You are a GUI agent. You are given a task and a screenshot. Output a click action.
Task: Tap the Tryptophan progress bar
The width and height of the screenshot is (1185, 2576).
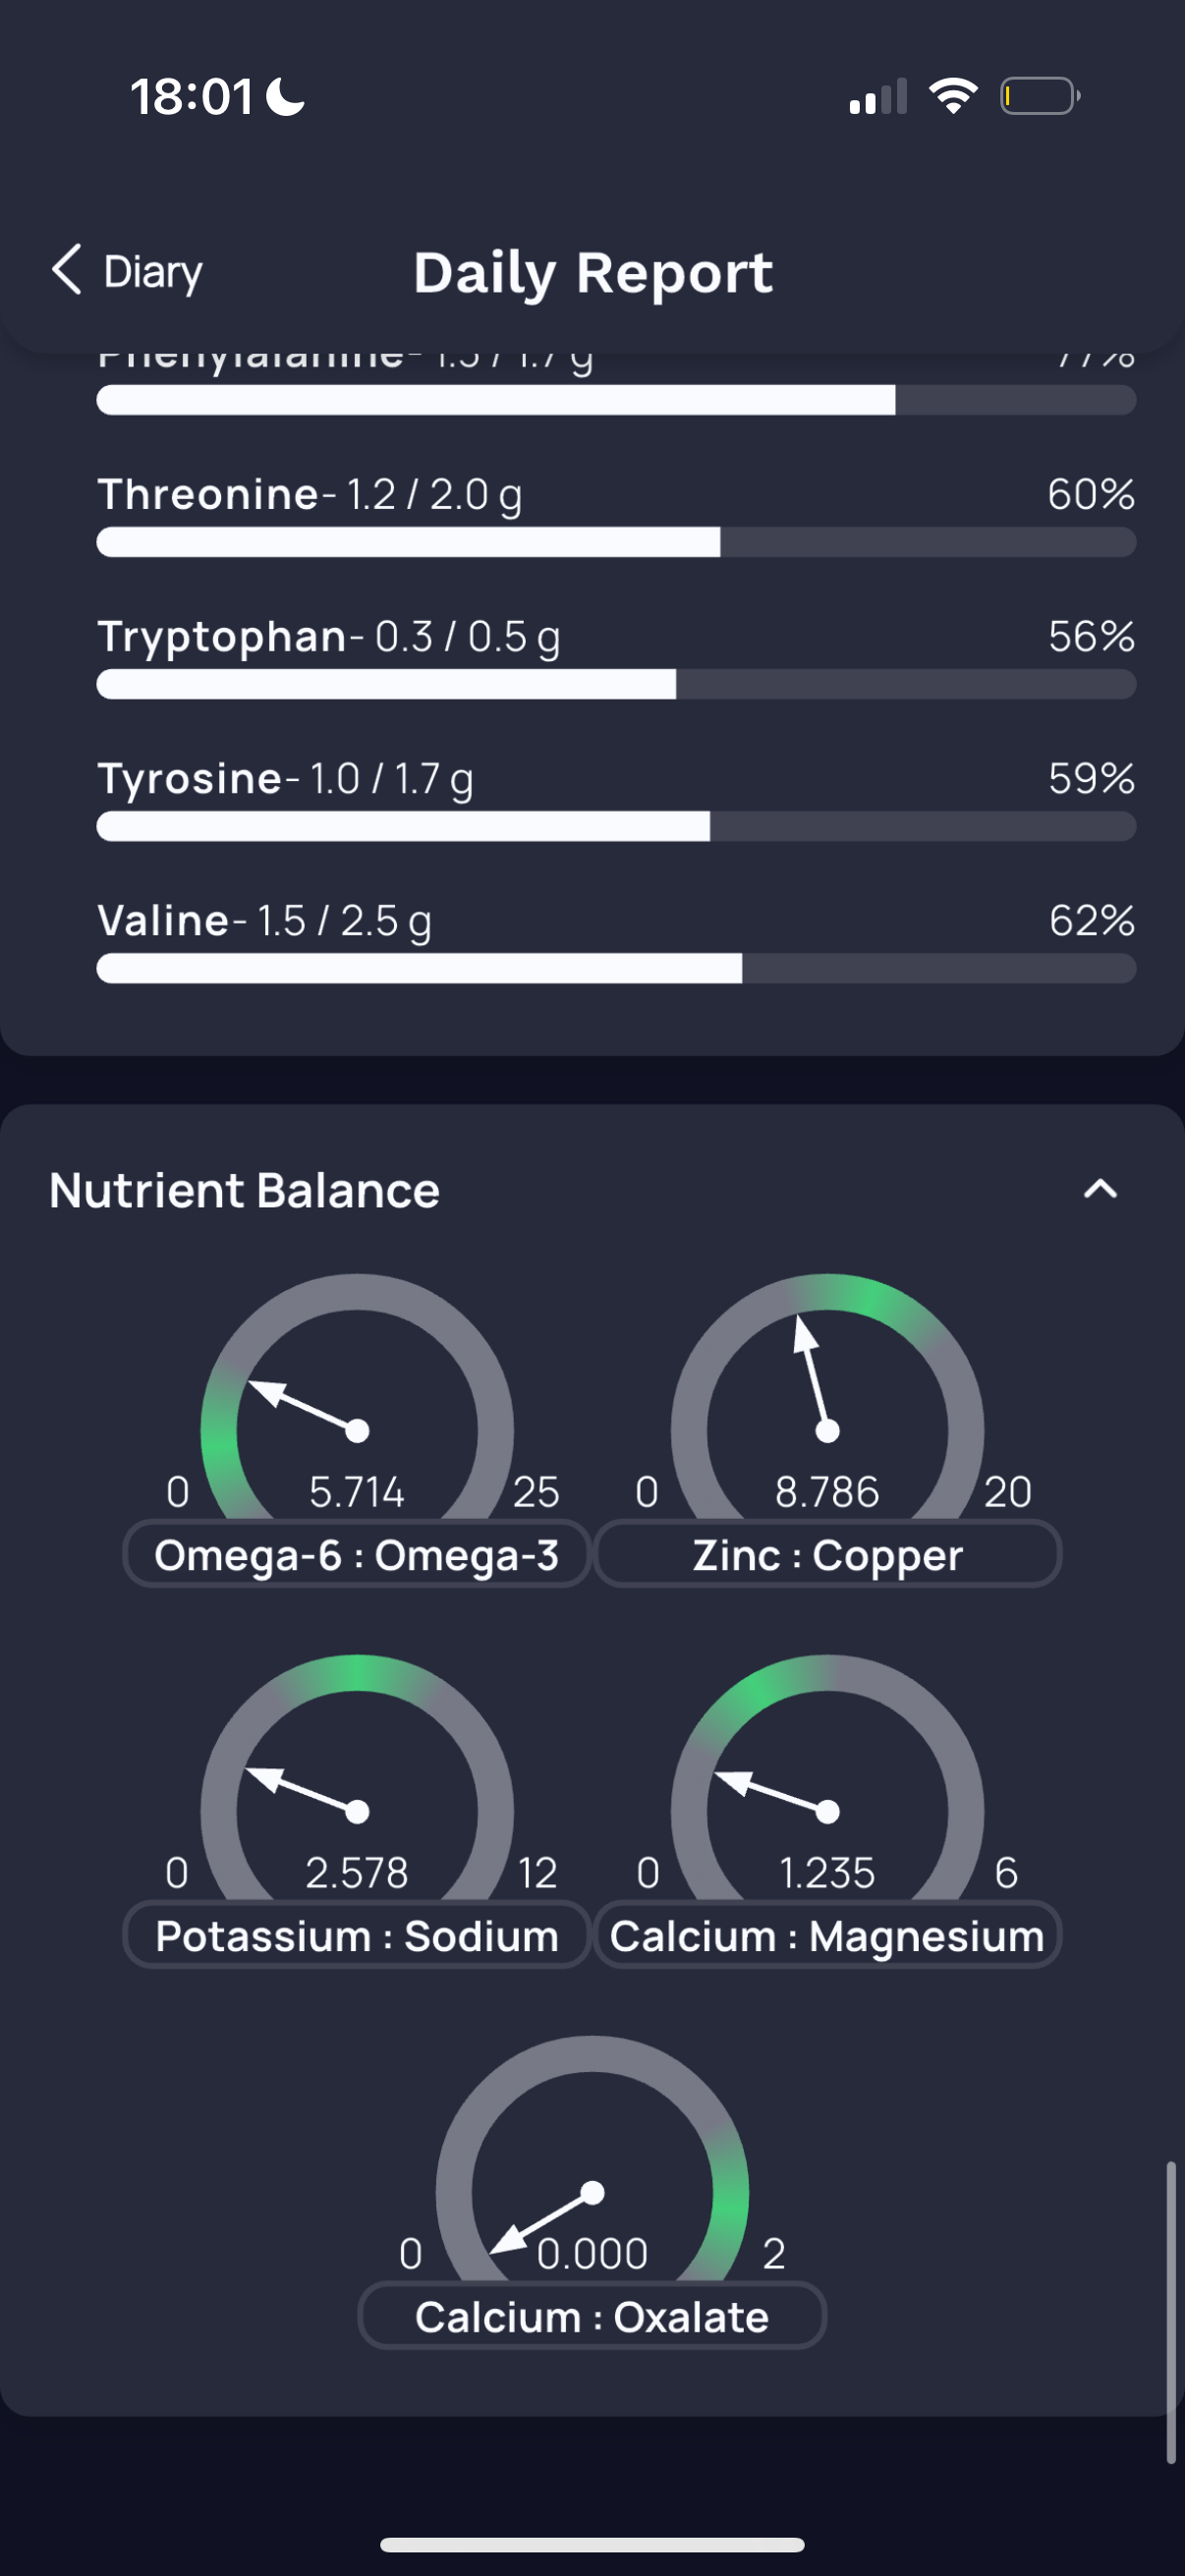coord(616,684)
